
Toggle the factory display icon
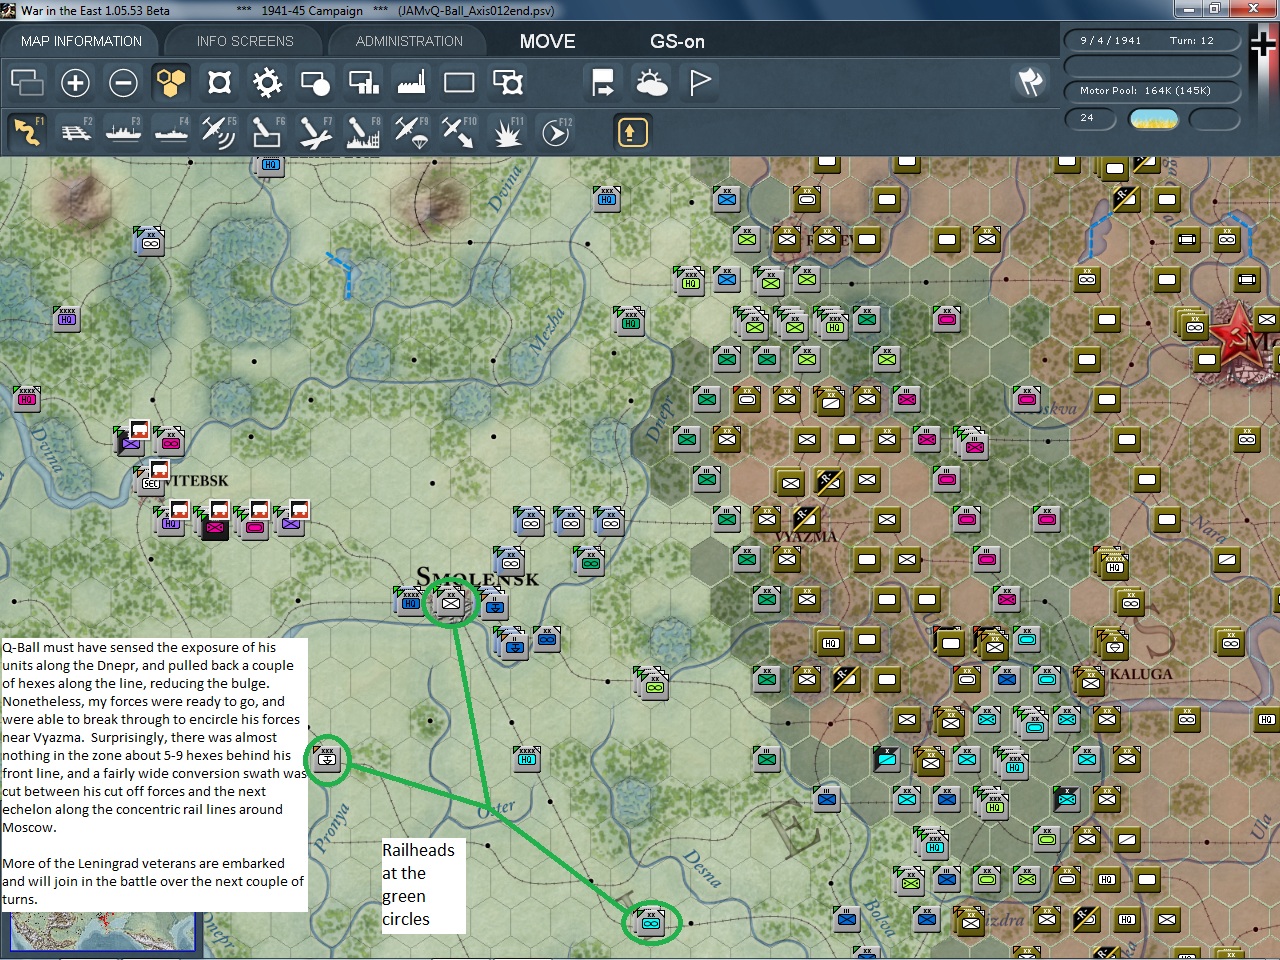click(411, 83)
